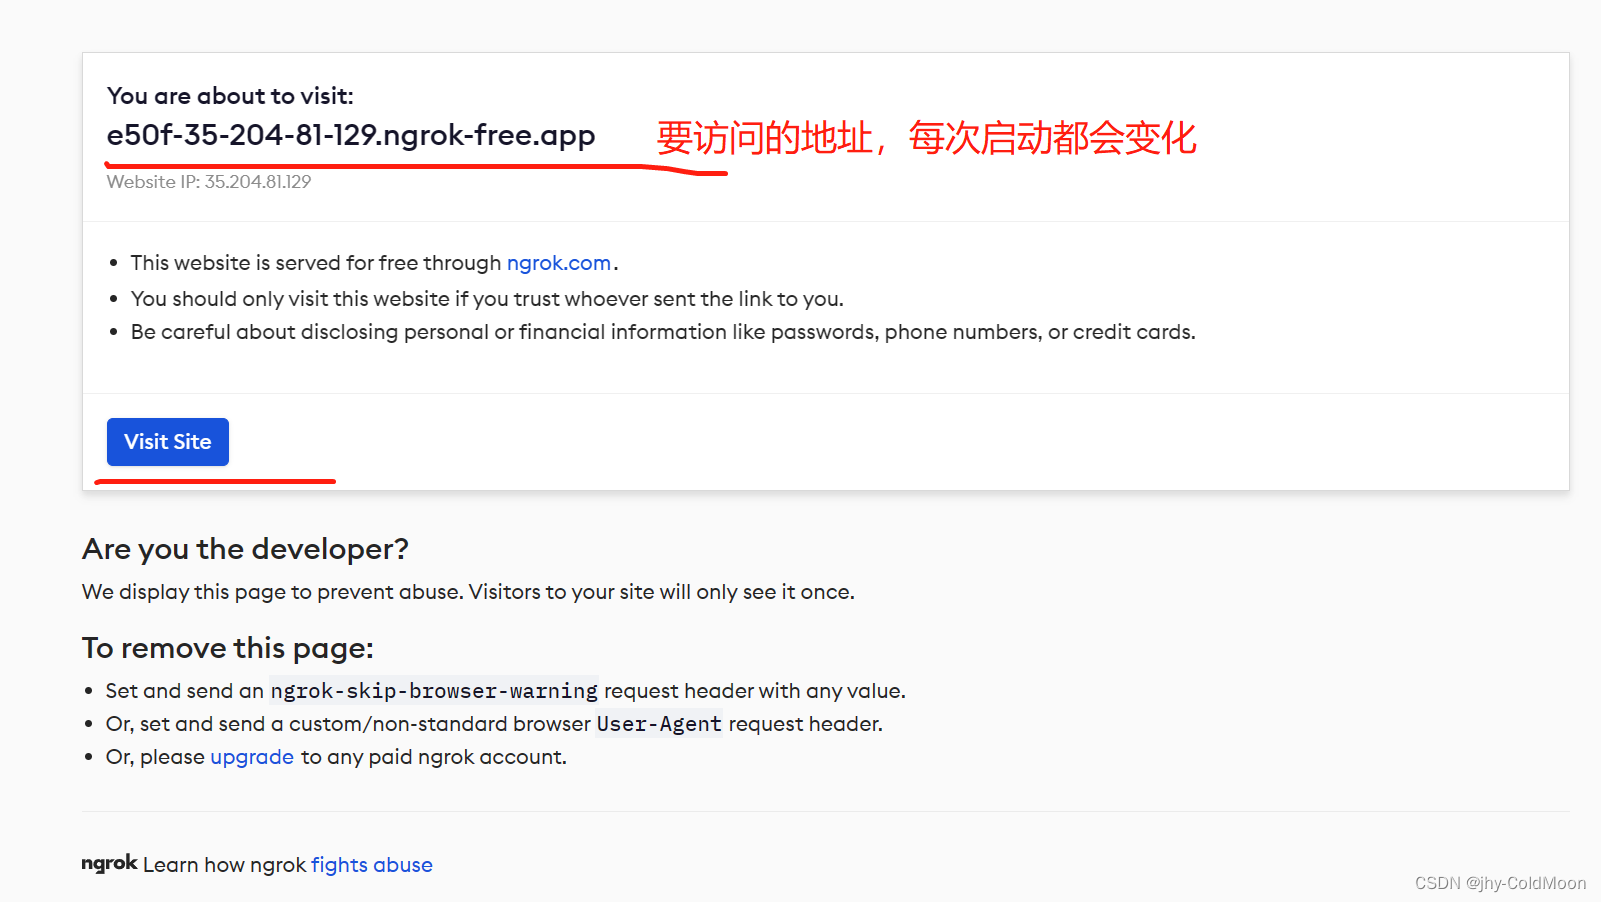Click the ngrok logo in footer
Image resolution: width=1601 pixels, height=902 pixels.
[109, 864]
